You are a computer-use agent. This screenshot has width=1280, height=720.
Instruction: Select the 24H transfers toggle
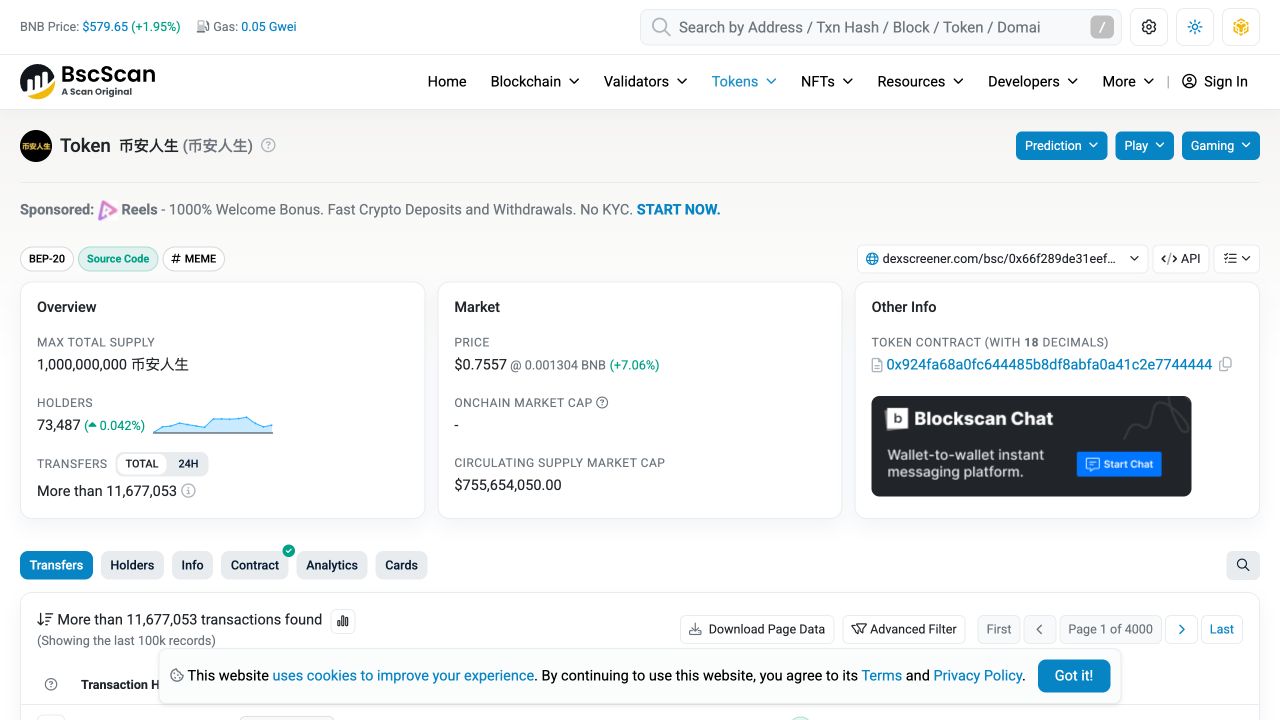pyautogui.click(x=188, y=464)
